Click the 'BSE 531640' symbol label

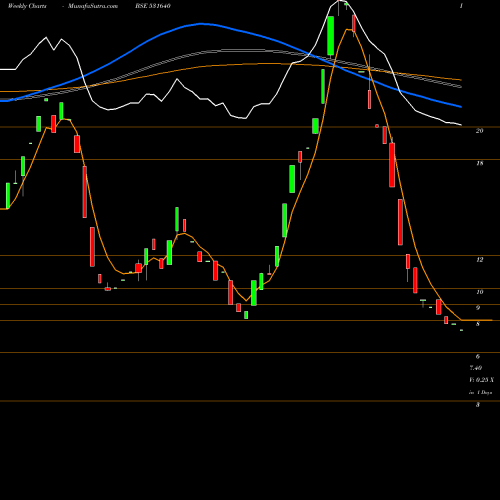pyautogui.click(x=153, y=6)
